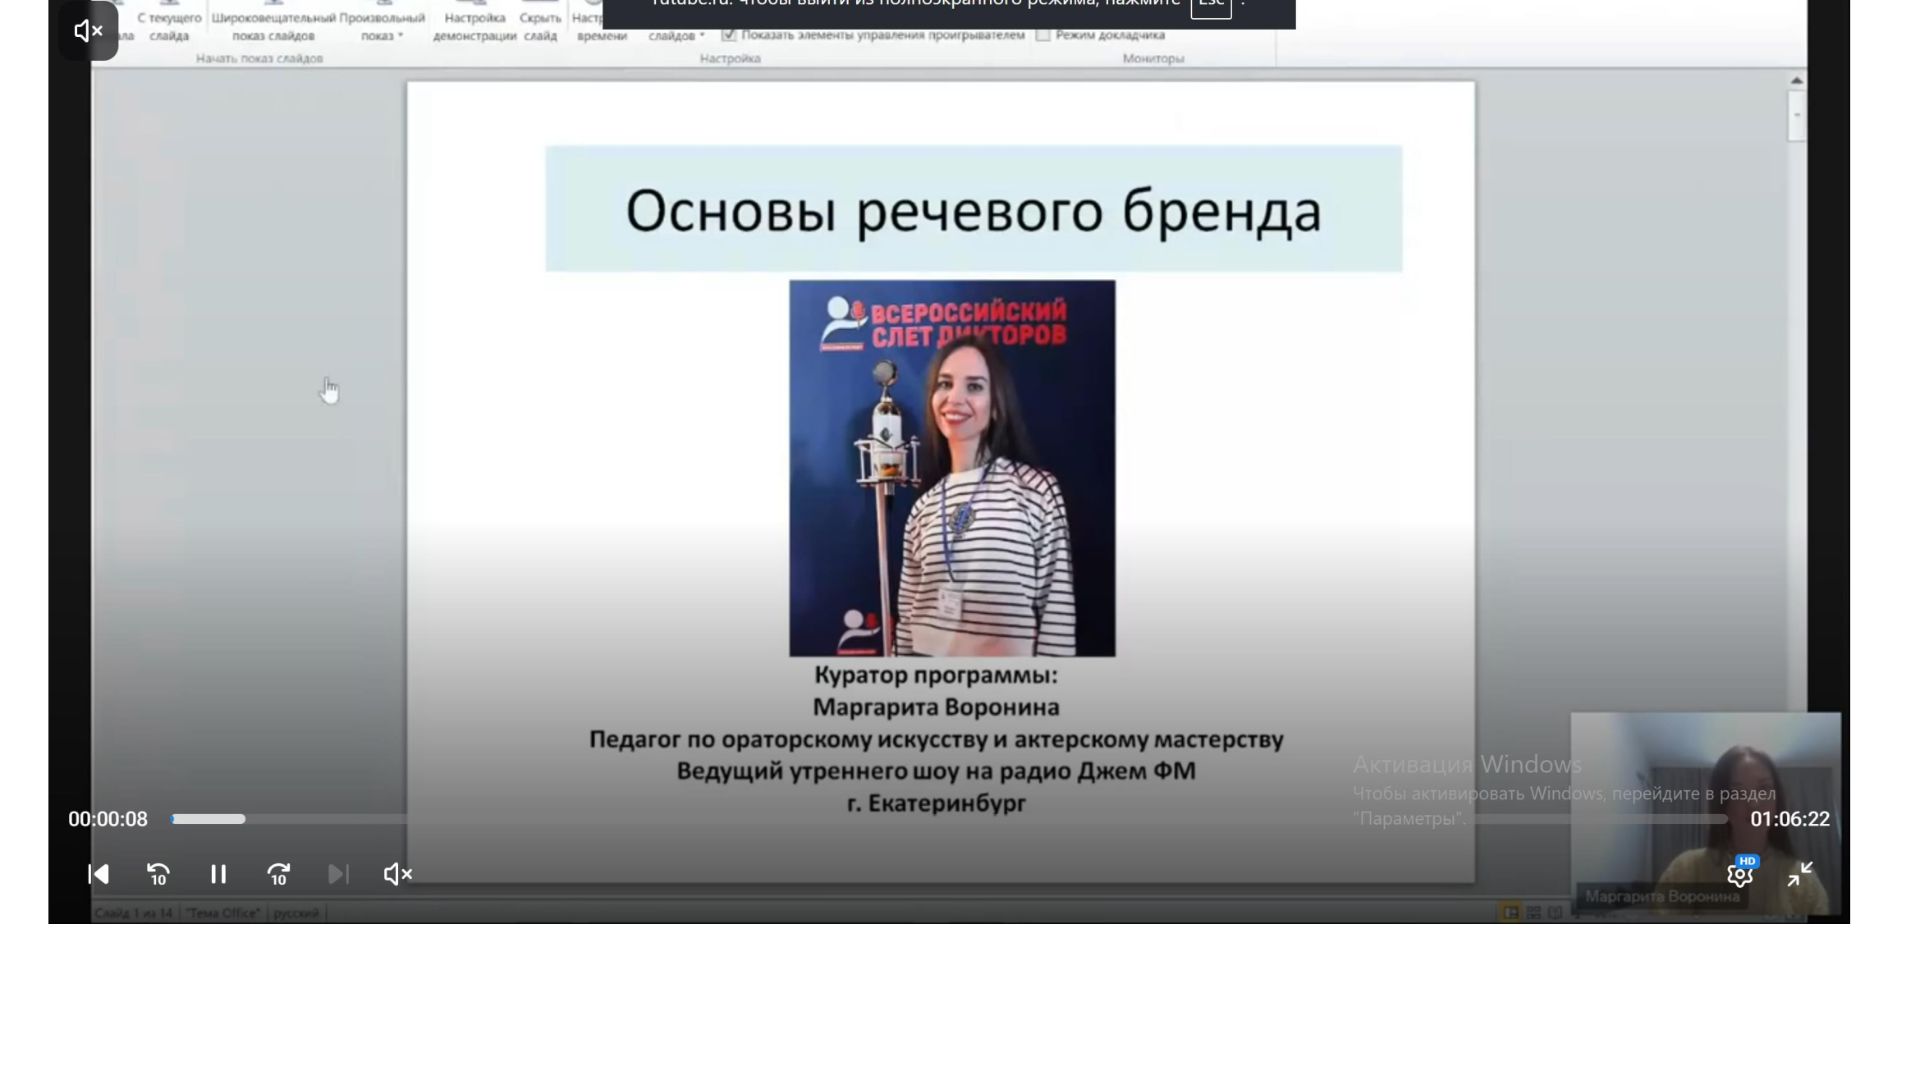Click the Esc key hint in fullscreen notice

(1211, 5)
